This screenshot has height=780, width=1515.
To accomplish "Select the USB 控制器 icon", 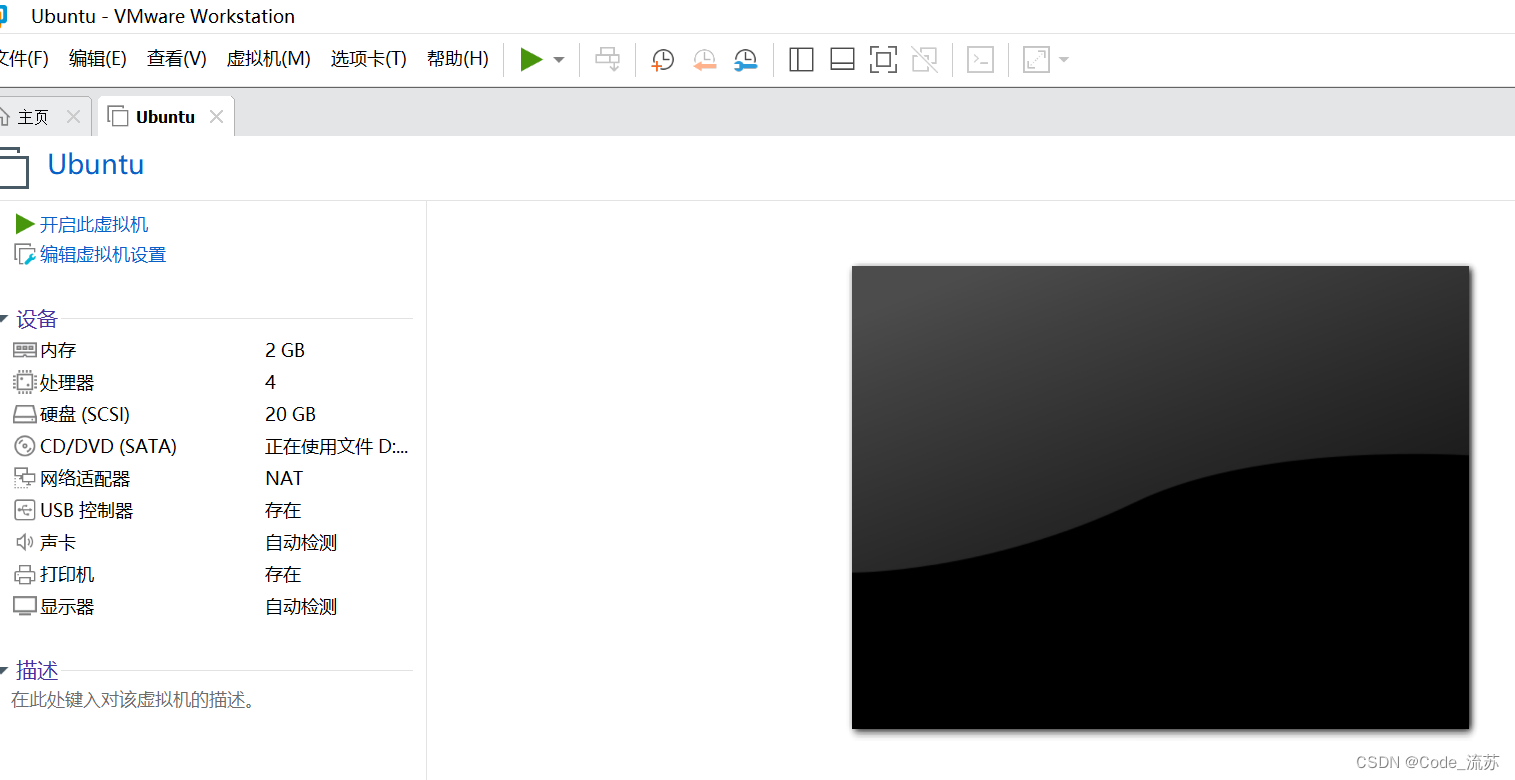I will [24, 510].
